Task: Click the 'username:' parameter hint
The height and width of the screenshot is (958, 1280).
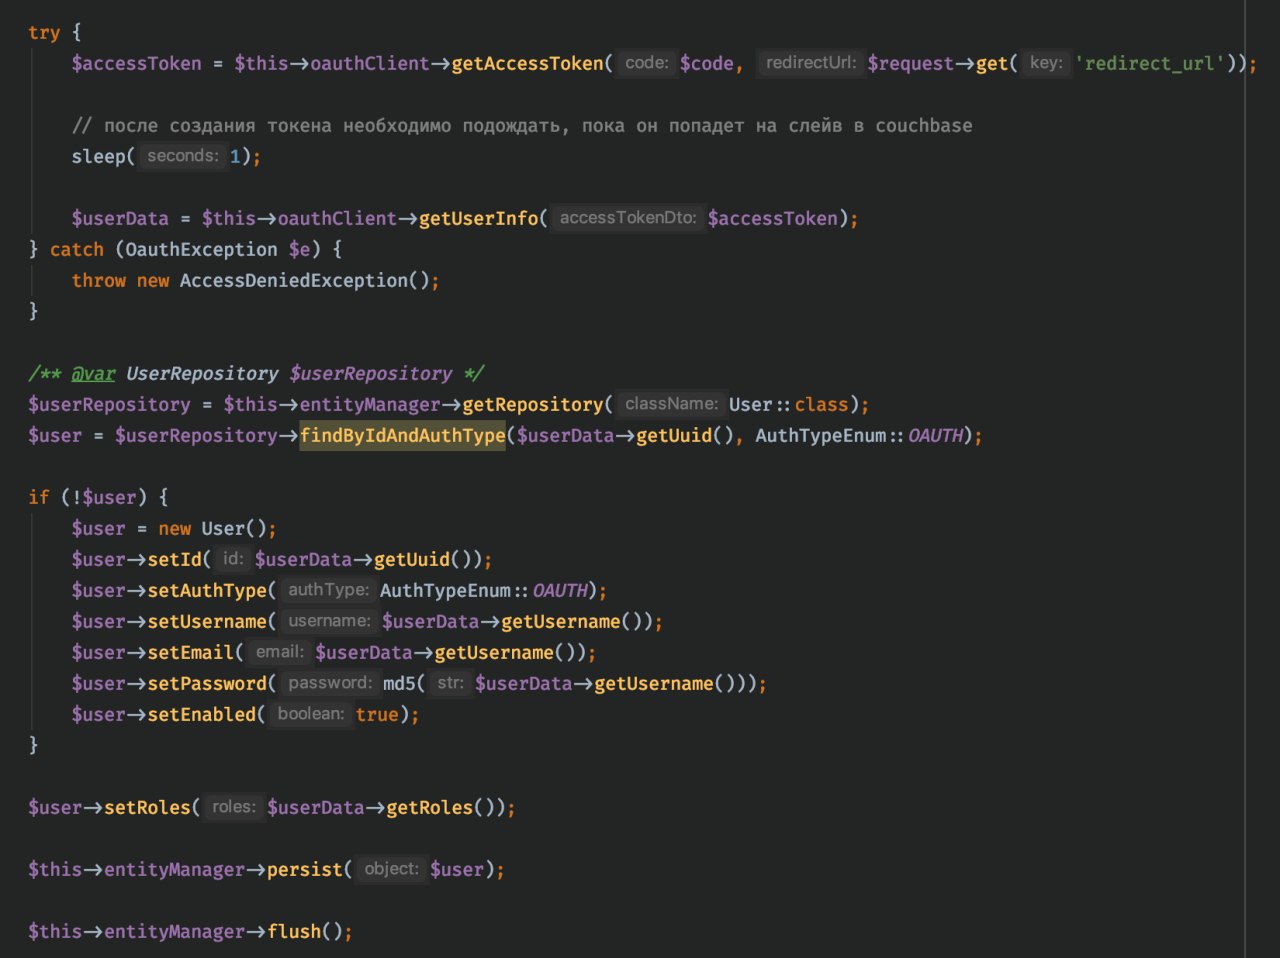Action: tap(329, 621)
